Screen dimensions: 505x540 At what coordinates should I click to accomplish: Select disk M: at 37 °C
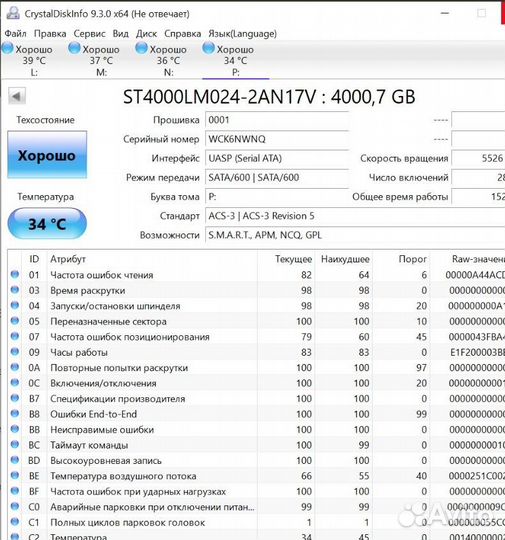pos(101,60)
